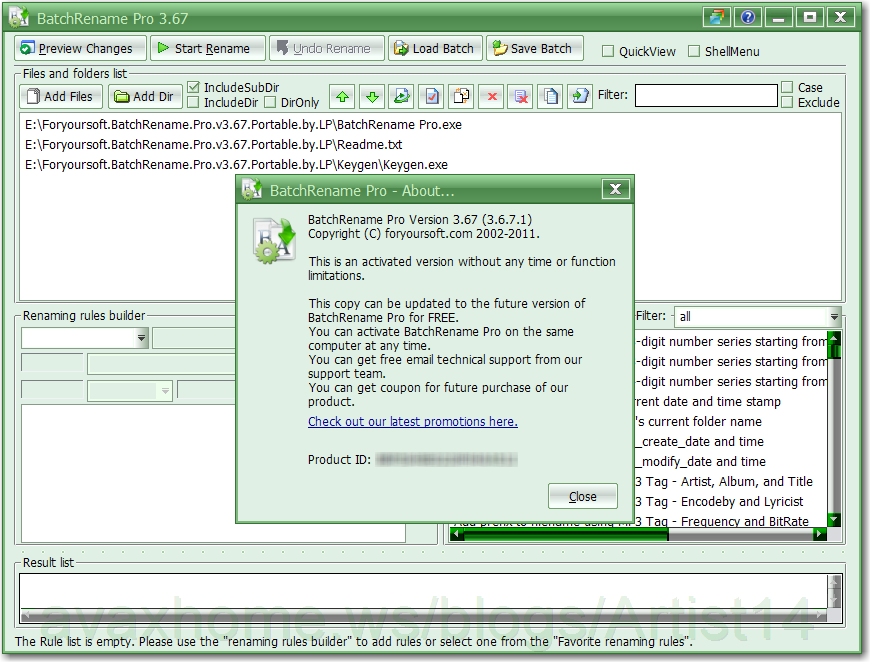Click the BatchRename Pro logo in About dialog
The image size is (870, 662).
click(x=275, y=241)
